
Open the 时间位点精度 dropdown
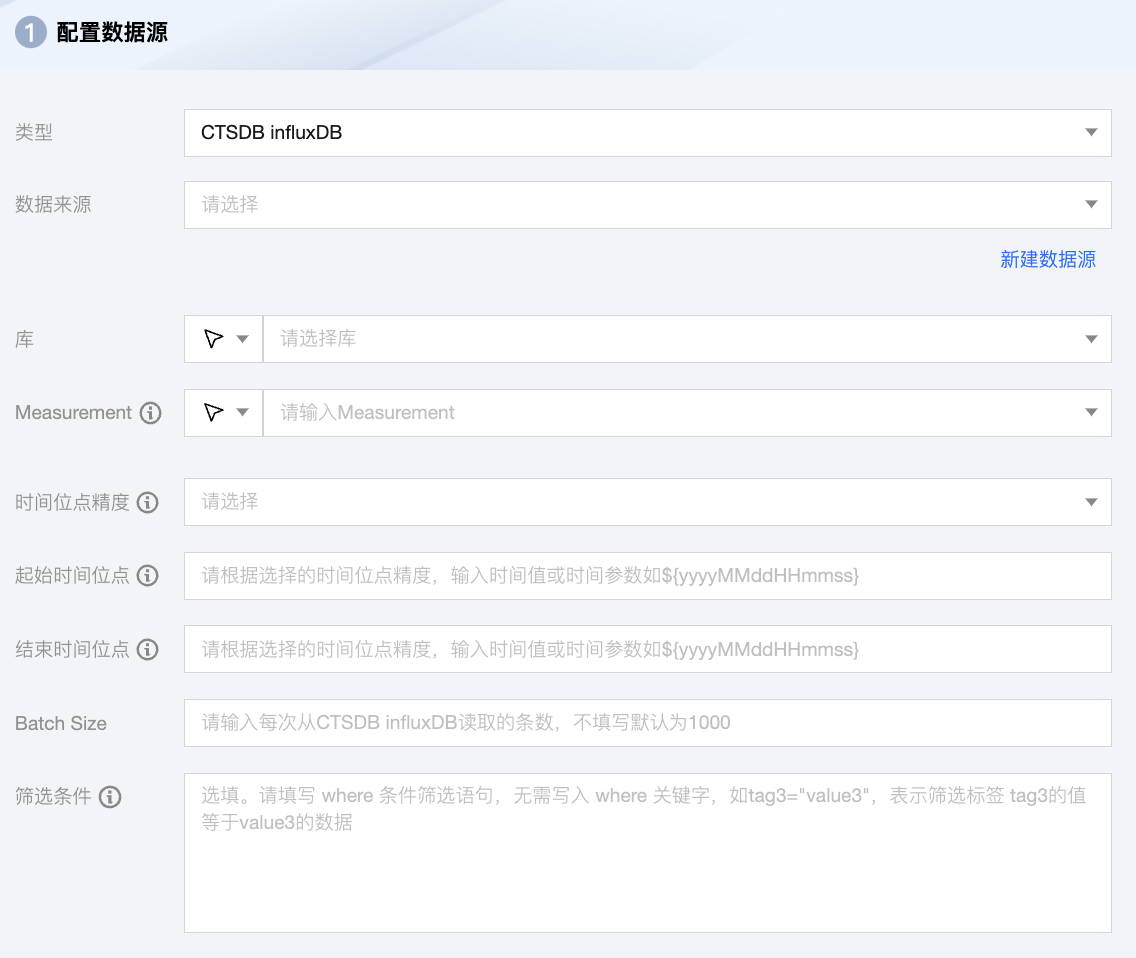point(1090,502)
